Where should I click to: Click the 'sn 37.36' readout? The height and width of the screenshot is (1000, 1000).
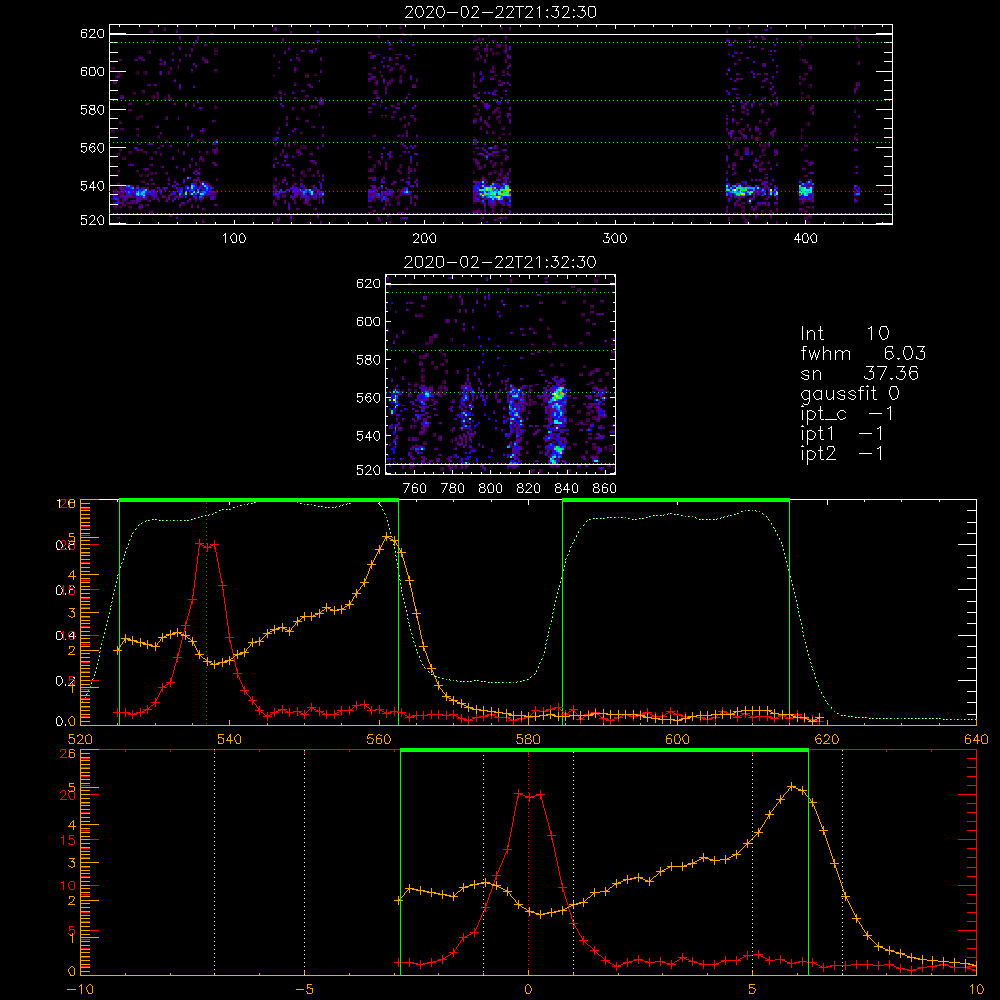pyautogui.click(x=859, y=373)
